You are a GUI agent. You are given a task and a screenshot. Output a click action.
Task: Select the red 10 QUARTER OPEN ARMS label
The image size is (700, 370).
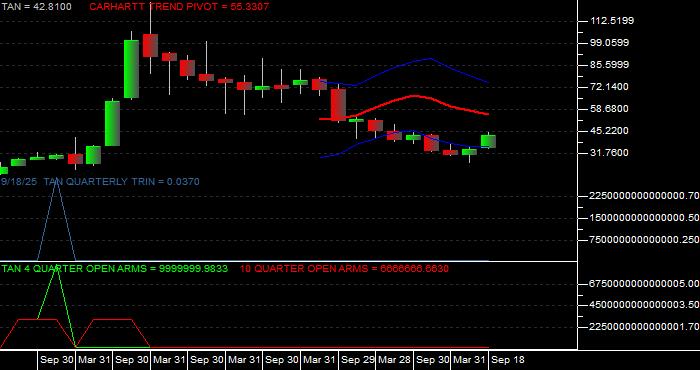tap(344, 269)
